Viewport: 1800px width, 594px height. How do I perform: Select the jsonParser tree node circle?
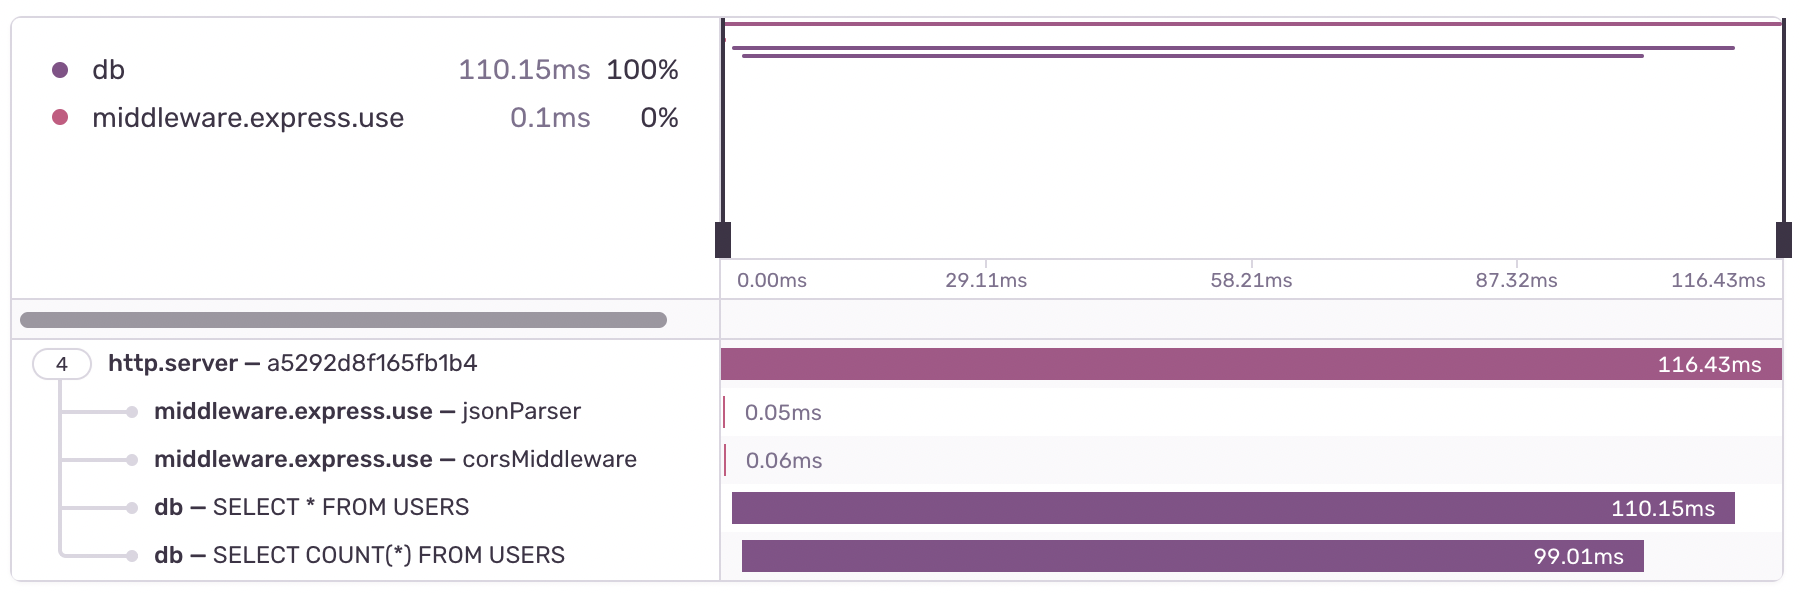tap(133, 411)
